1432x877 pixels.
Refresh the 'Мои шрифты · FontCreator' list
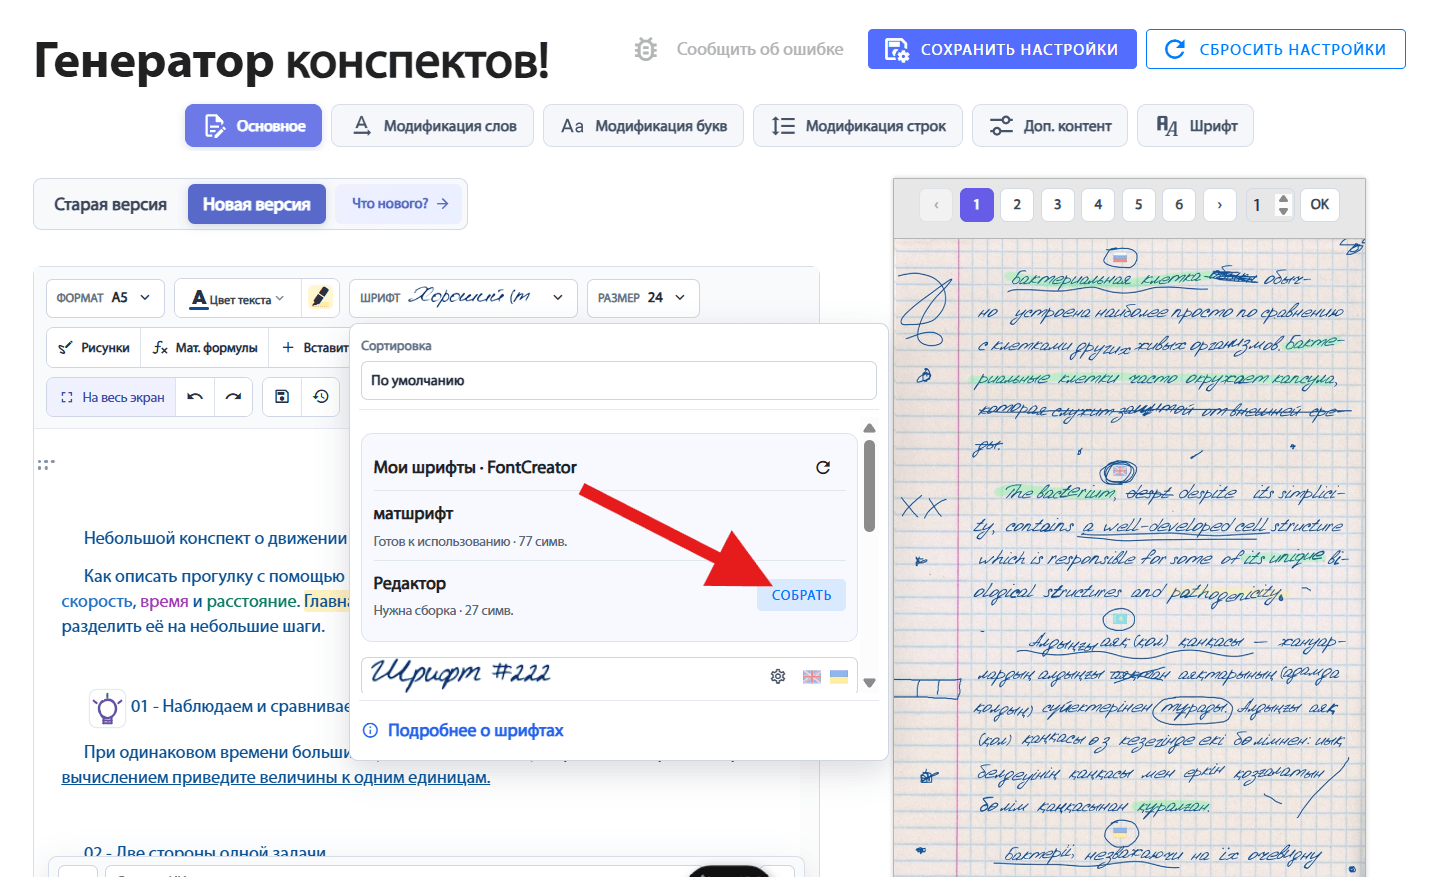[x=823, y=467]
